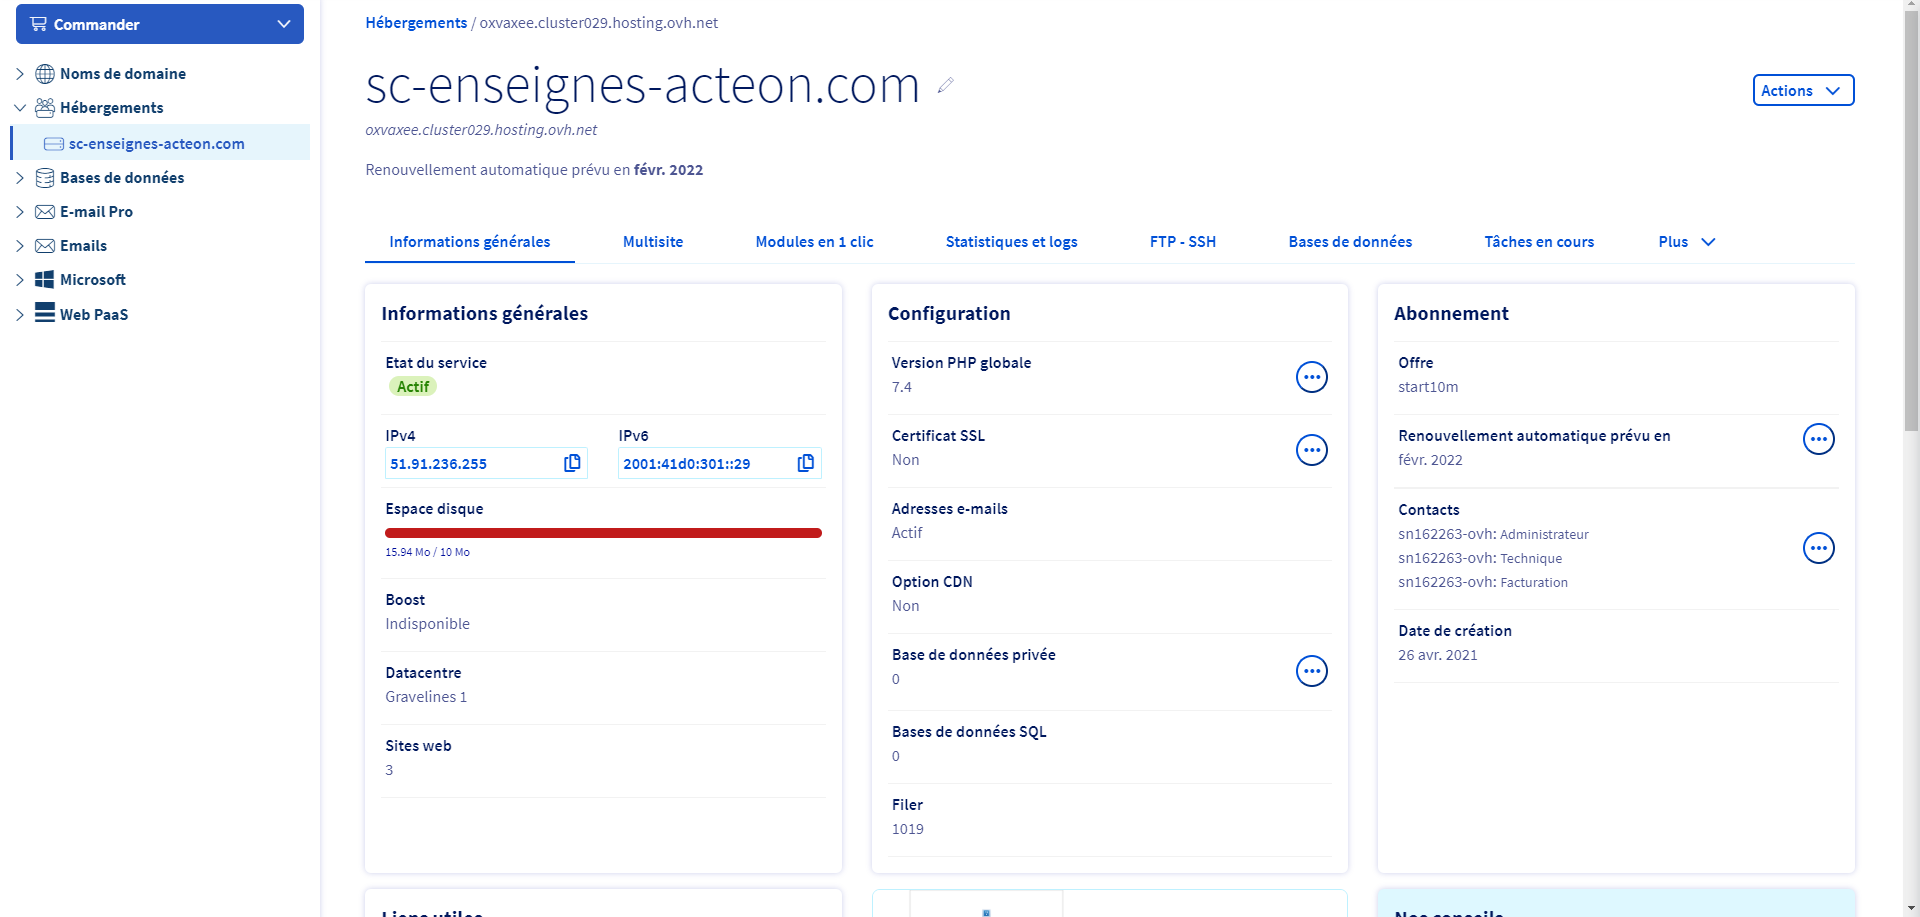Click the pencil icon to rename hosting

945,86
